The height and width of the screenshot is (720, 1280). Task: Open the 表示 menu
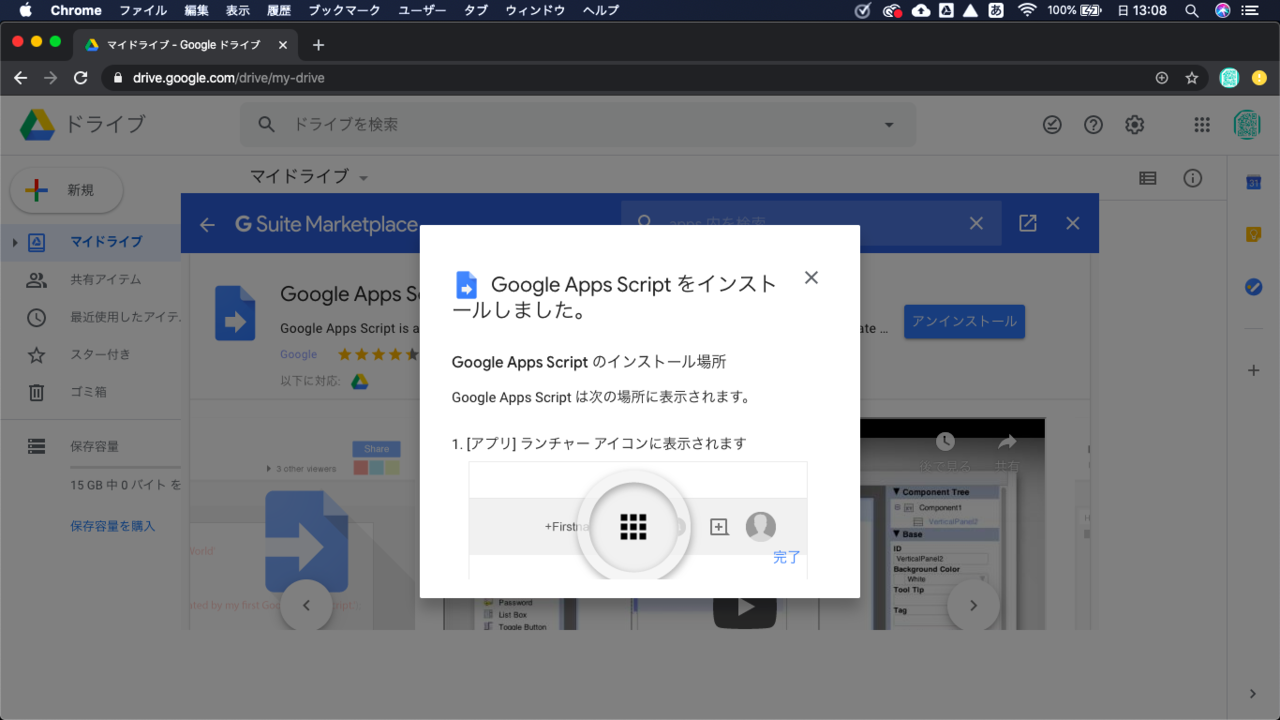(x=238, y=10)
